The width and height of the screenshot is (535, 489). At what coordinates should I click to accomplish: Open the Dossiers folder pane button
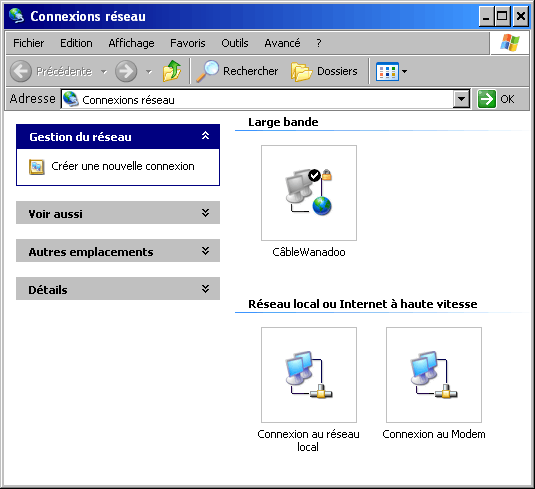tap(324, 71)
